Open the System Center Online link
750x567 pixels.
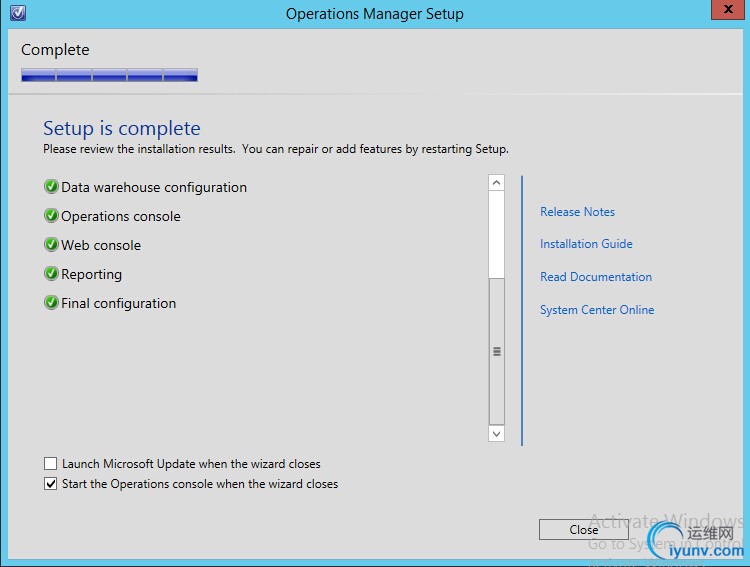tap(597, 310)
